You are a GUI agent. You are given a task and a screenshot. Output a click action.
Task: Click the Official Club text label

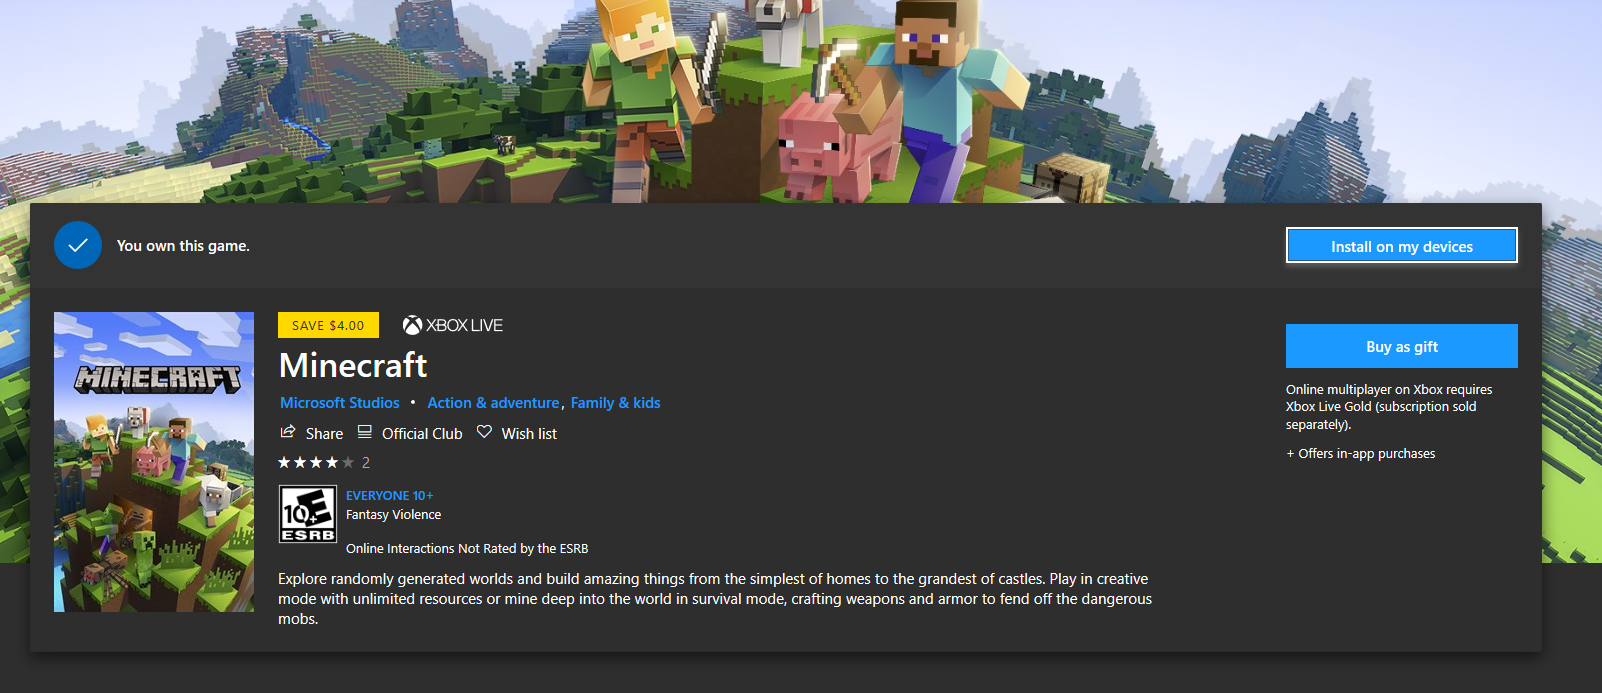[422, 433]
